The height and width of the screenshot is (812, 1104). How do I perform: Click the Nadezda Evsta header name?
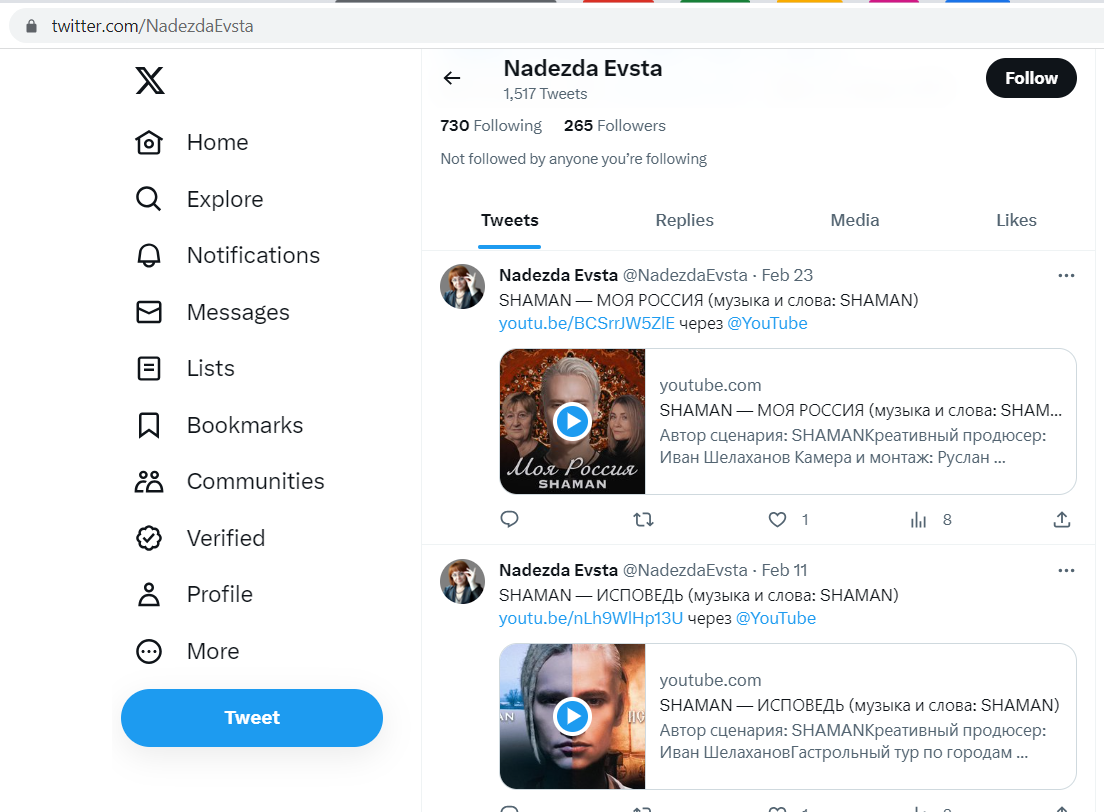(583, 68)
